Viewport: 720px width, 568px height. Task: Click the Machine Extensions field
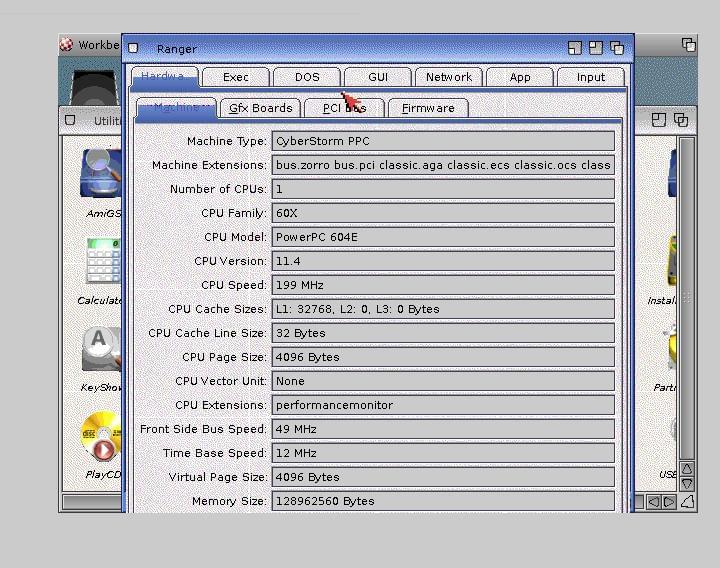[443, 165]
